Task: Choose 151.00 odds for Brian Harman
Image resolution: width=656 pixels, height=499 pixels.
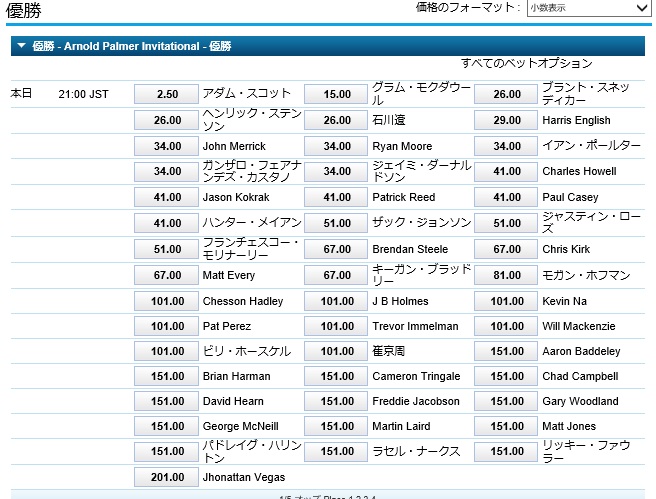Action: (167, 376)
